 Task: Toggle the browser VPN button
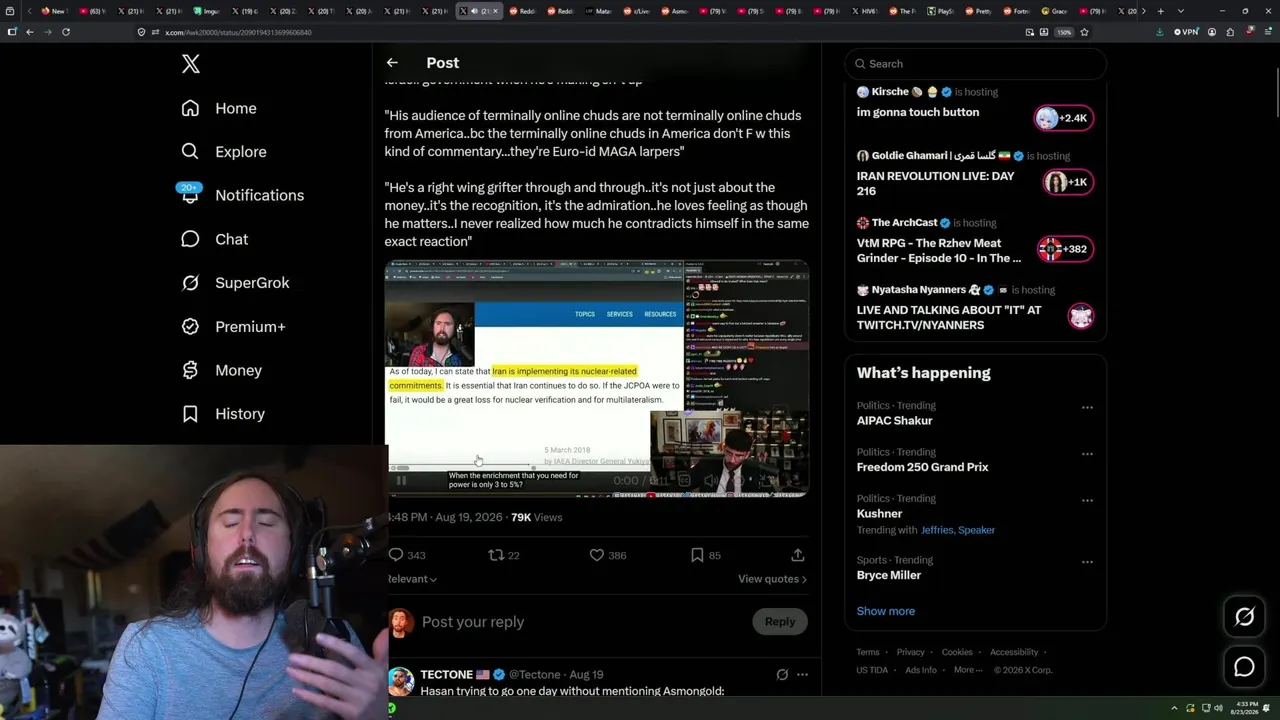[1186, 32]
